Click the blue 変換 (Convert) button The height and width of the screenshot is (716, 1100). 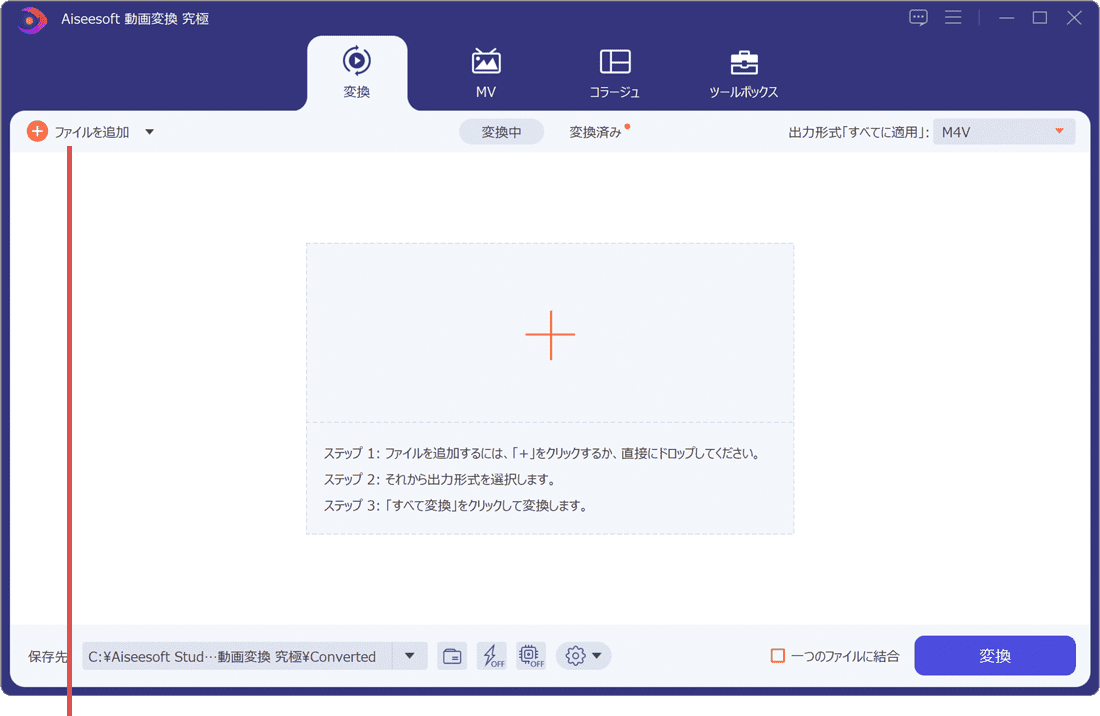[x=994, y=655]
